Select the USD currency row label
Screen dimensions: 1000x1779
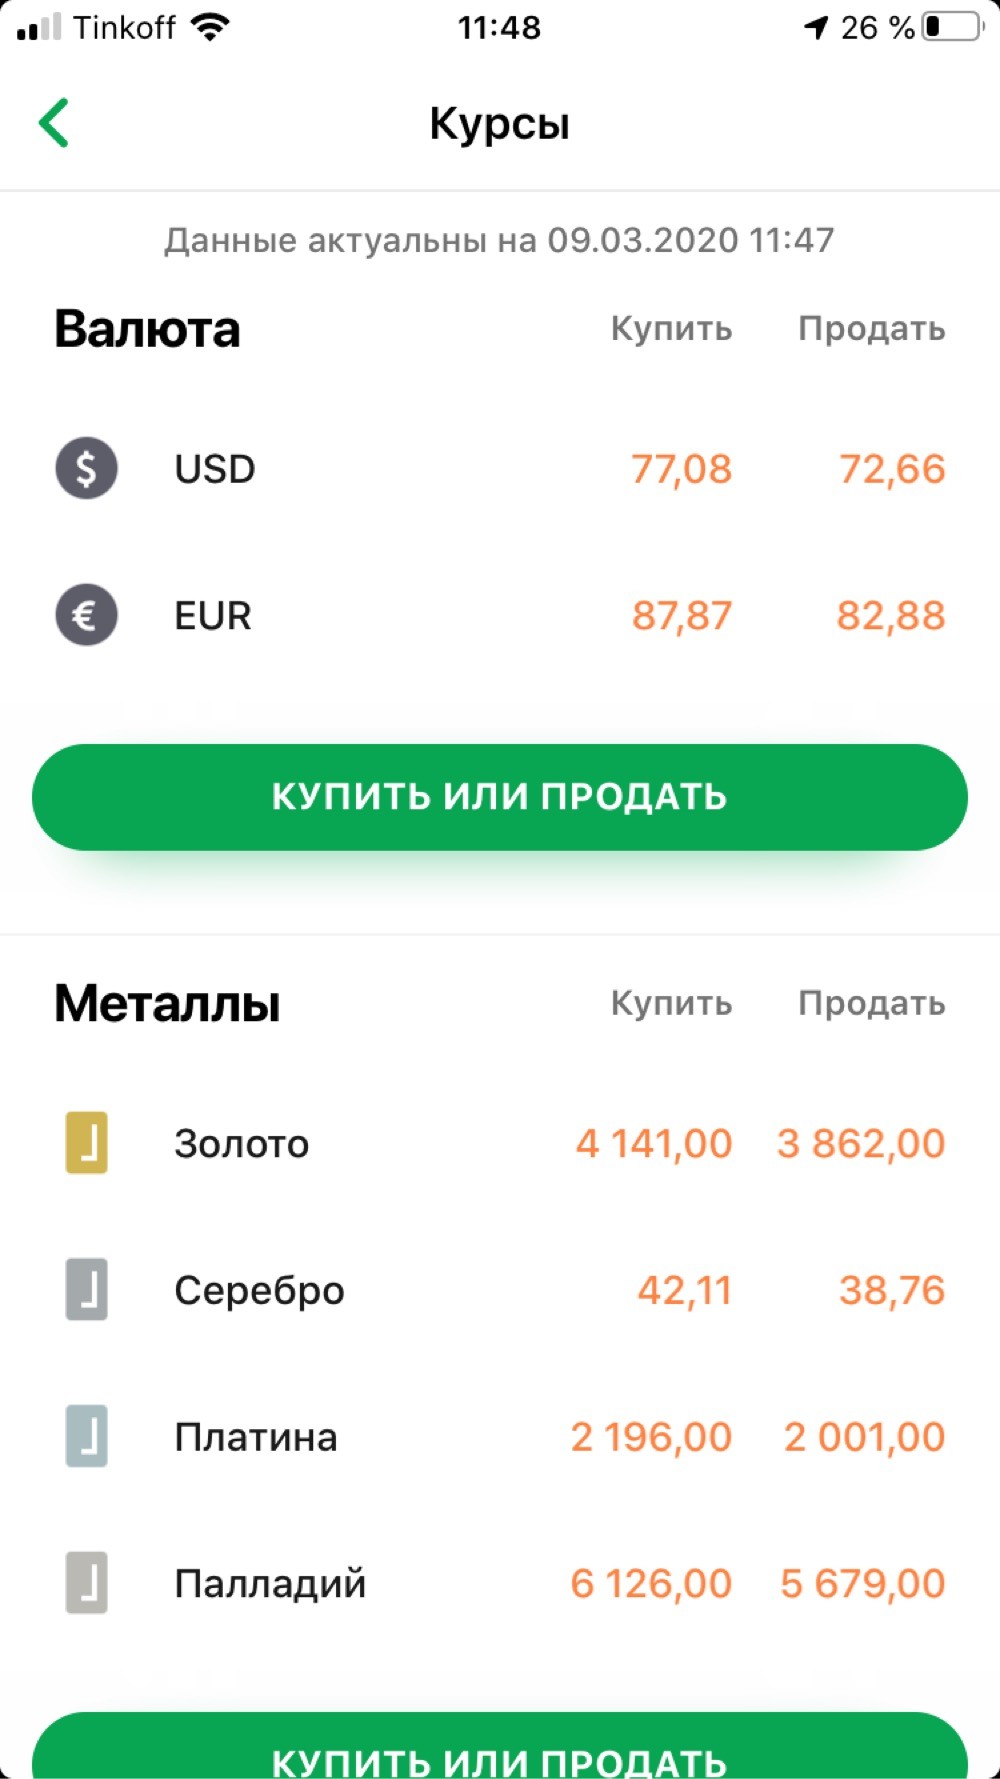[x=215, y=469]
